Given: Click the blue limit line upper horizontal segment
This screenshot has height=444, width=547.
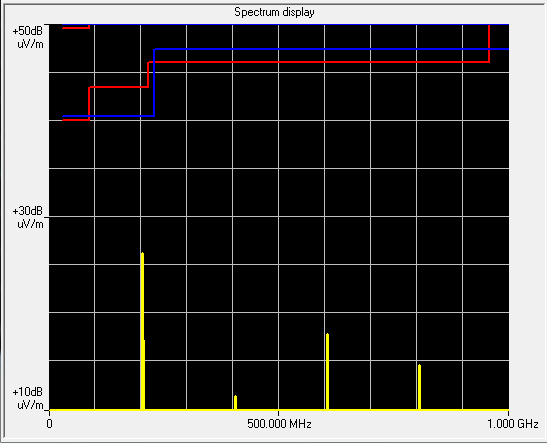Looking at the screenshot, I should (x=331, y=49).
